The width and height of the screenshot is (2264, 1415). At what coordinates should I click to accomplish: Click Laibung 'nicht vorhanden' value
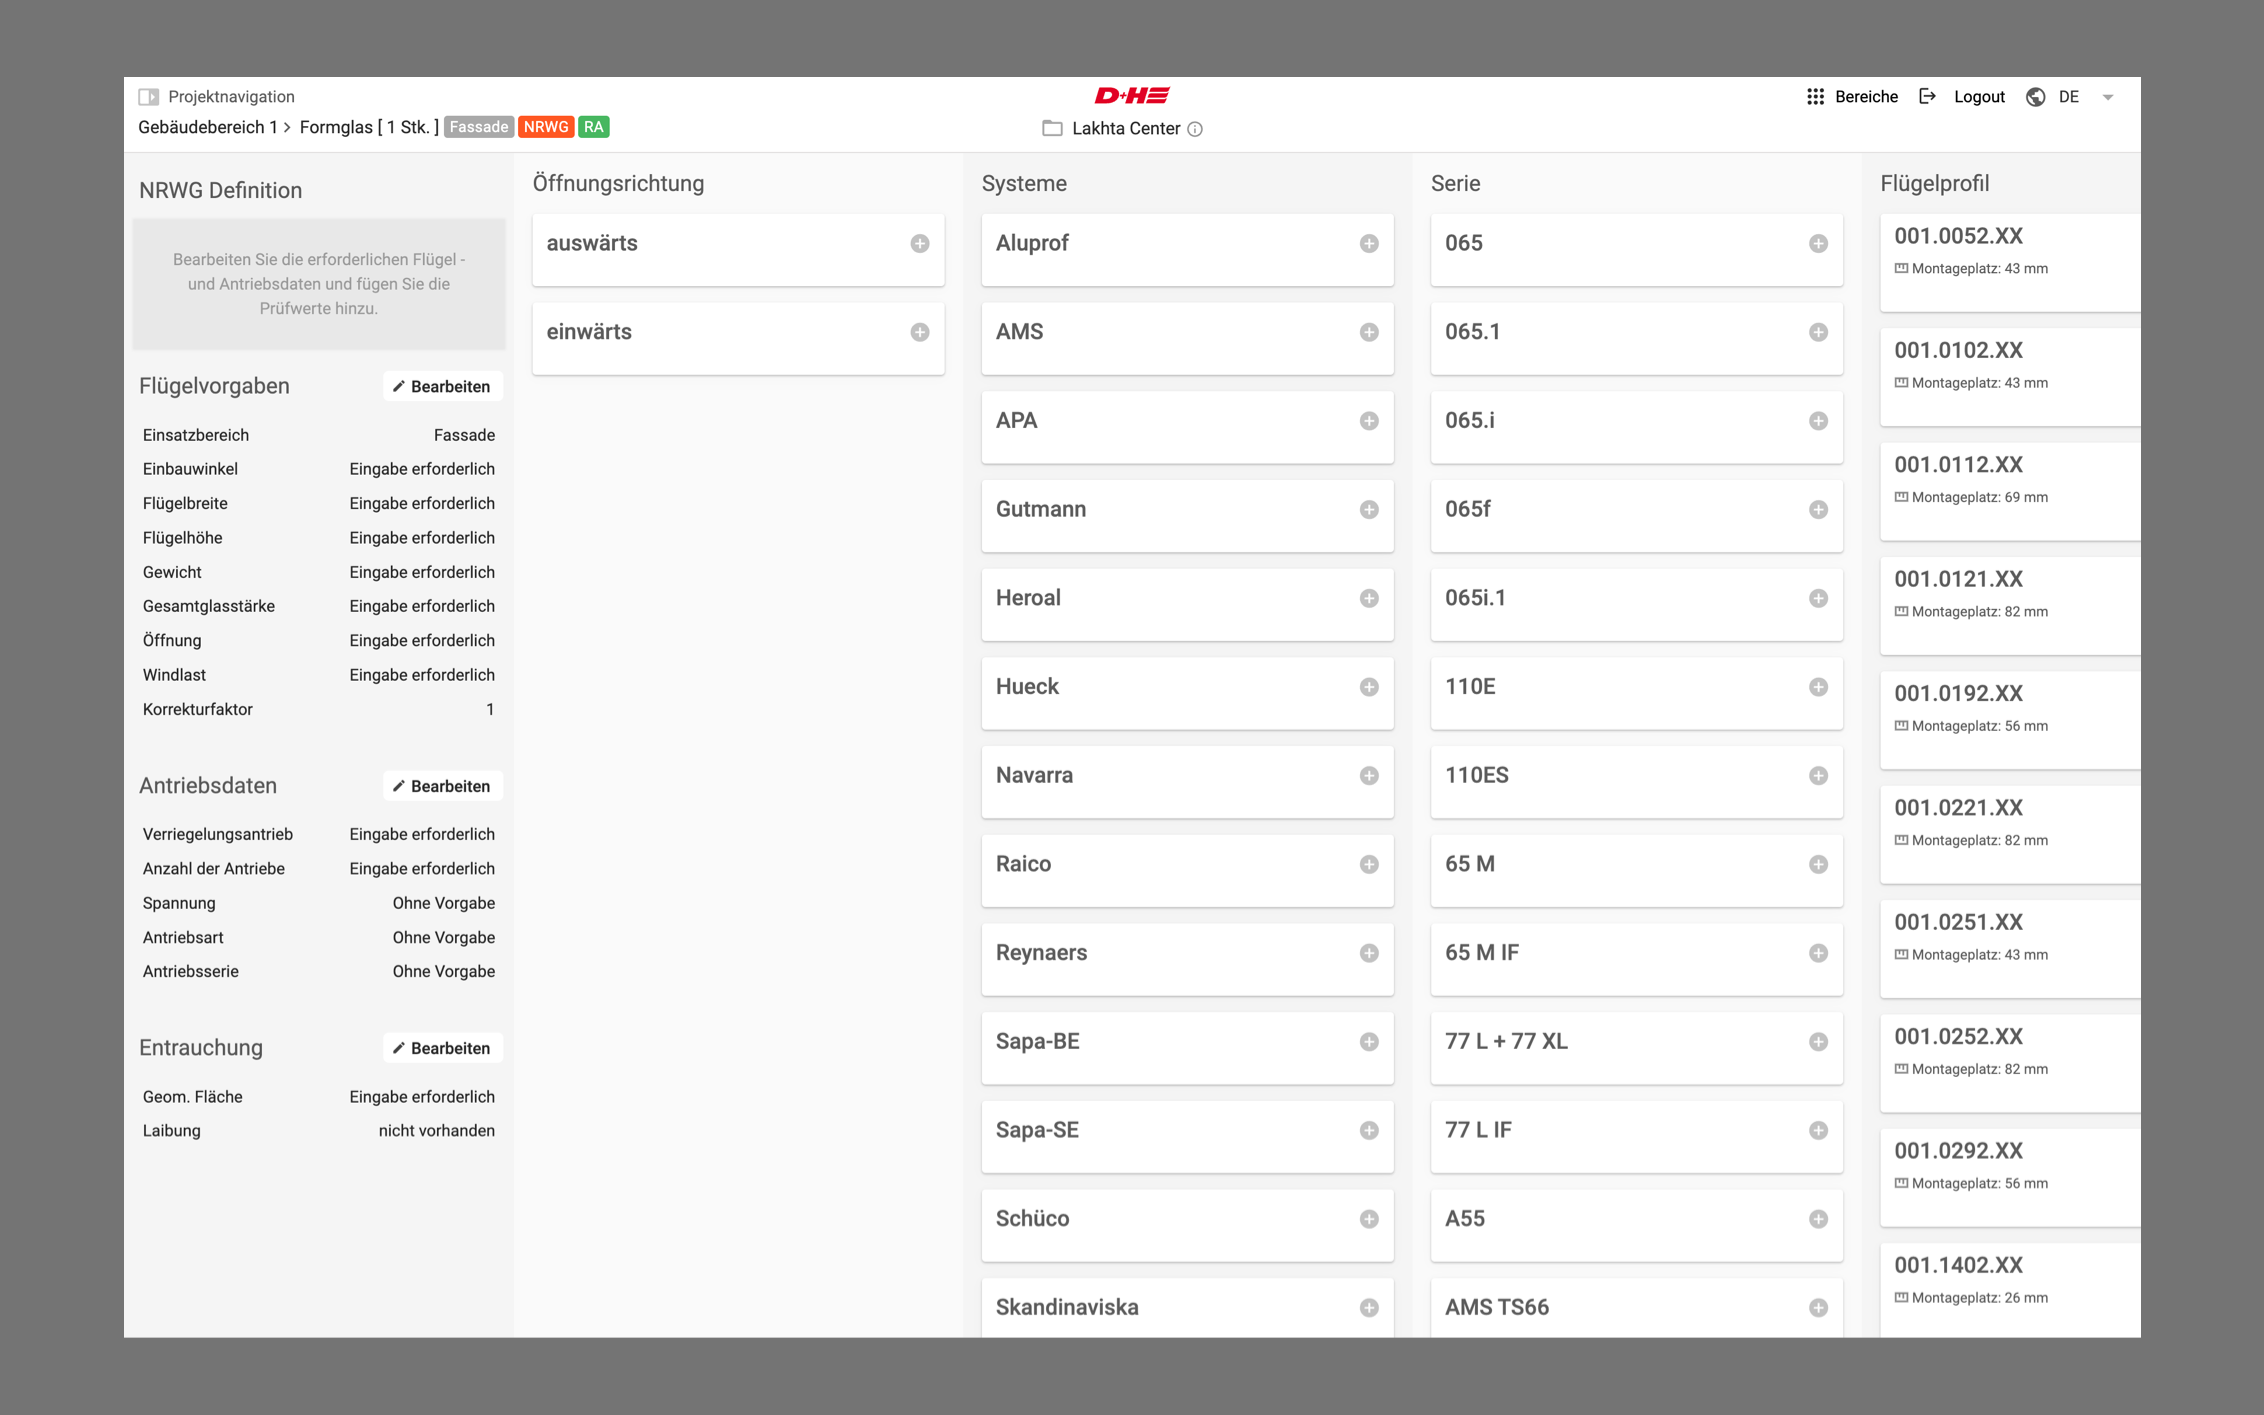click(x=436, y=1131)
